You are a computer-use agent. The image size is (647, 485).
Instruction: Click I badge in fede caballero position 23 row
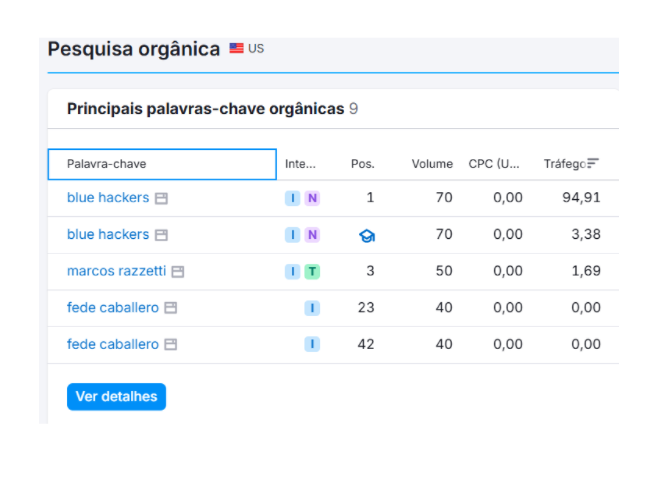pos(312,308)
